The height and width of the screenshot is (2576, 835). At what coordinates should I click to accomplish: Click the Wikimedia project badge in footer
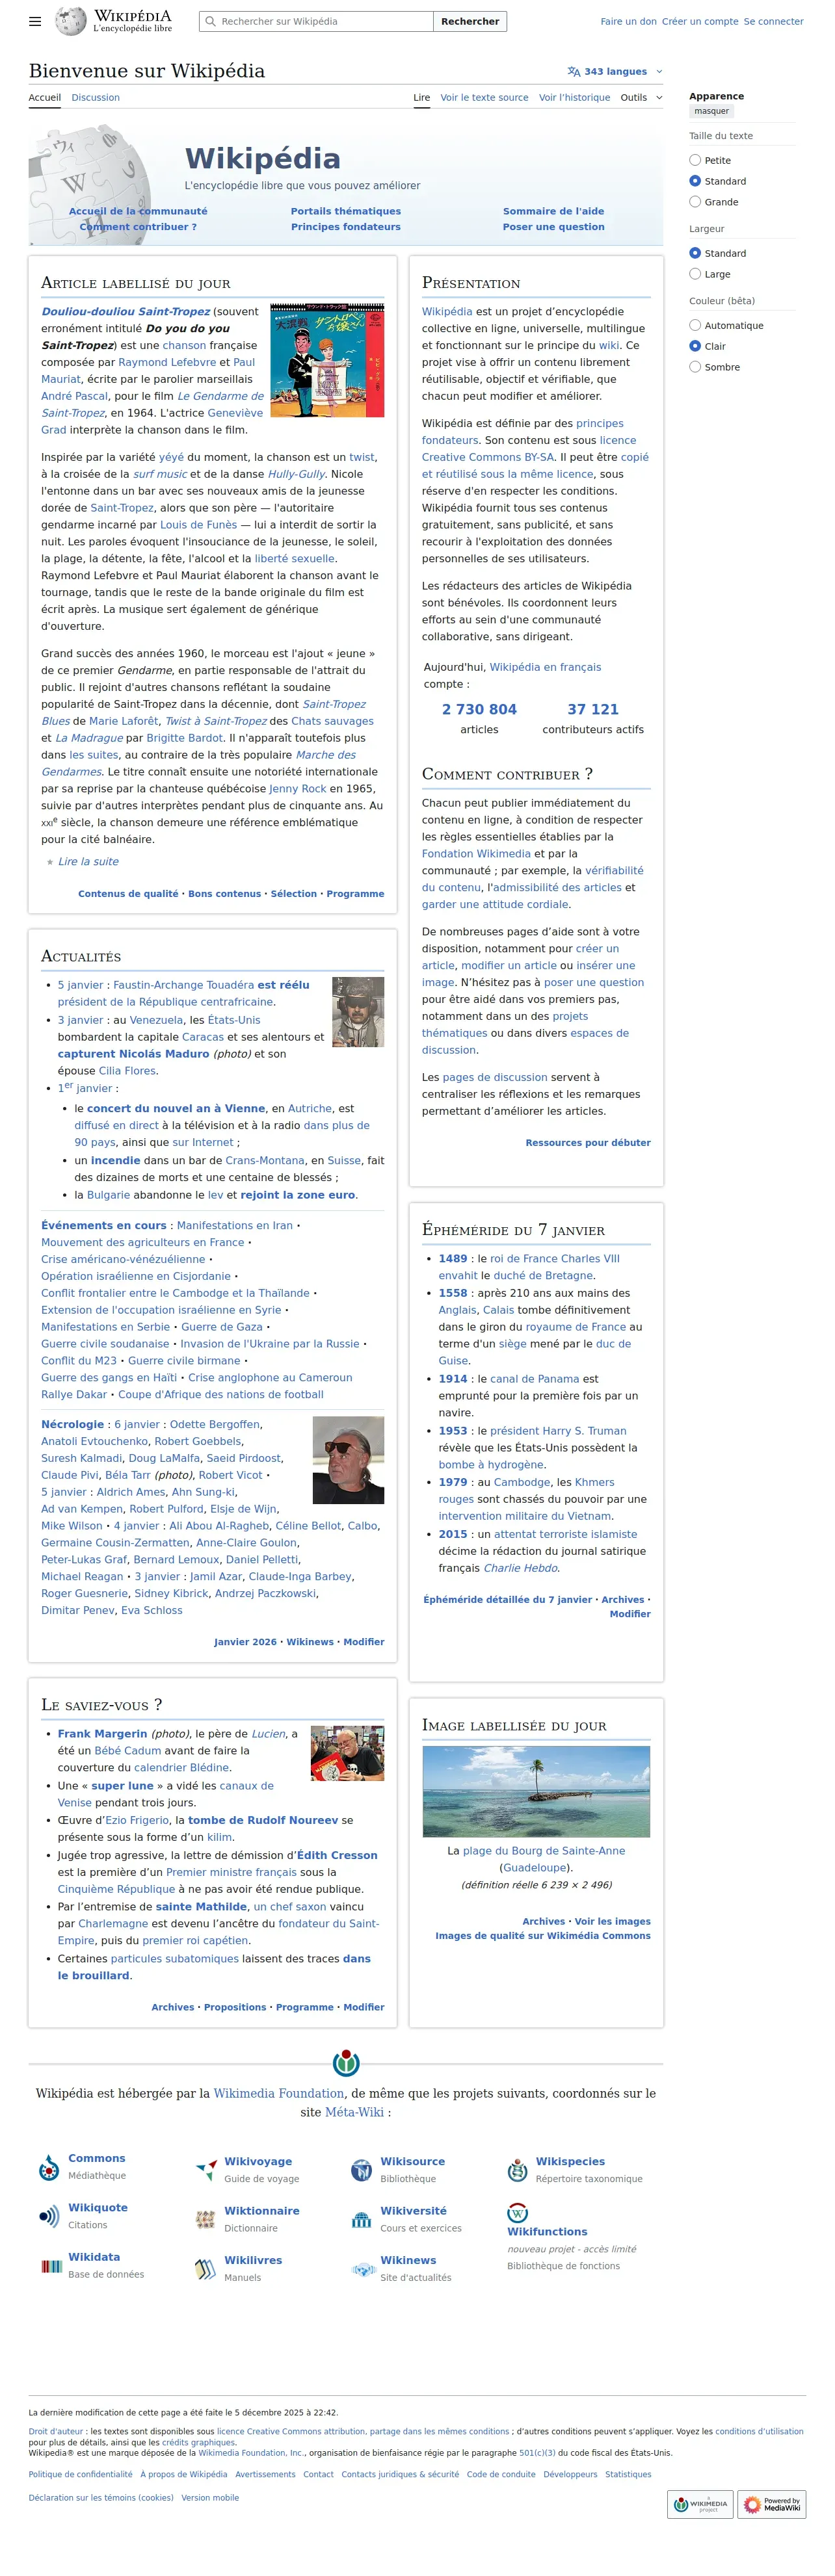[x=700, y=2505]
